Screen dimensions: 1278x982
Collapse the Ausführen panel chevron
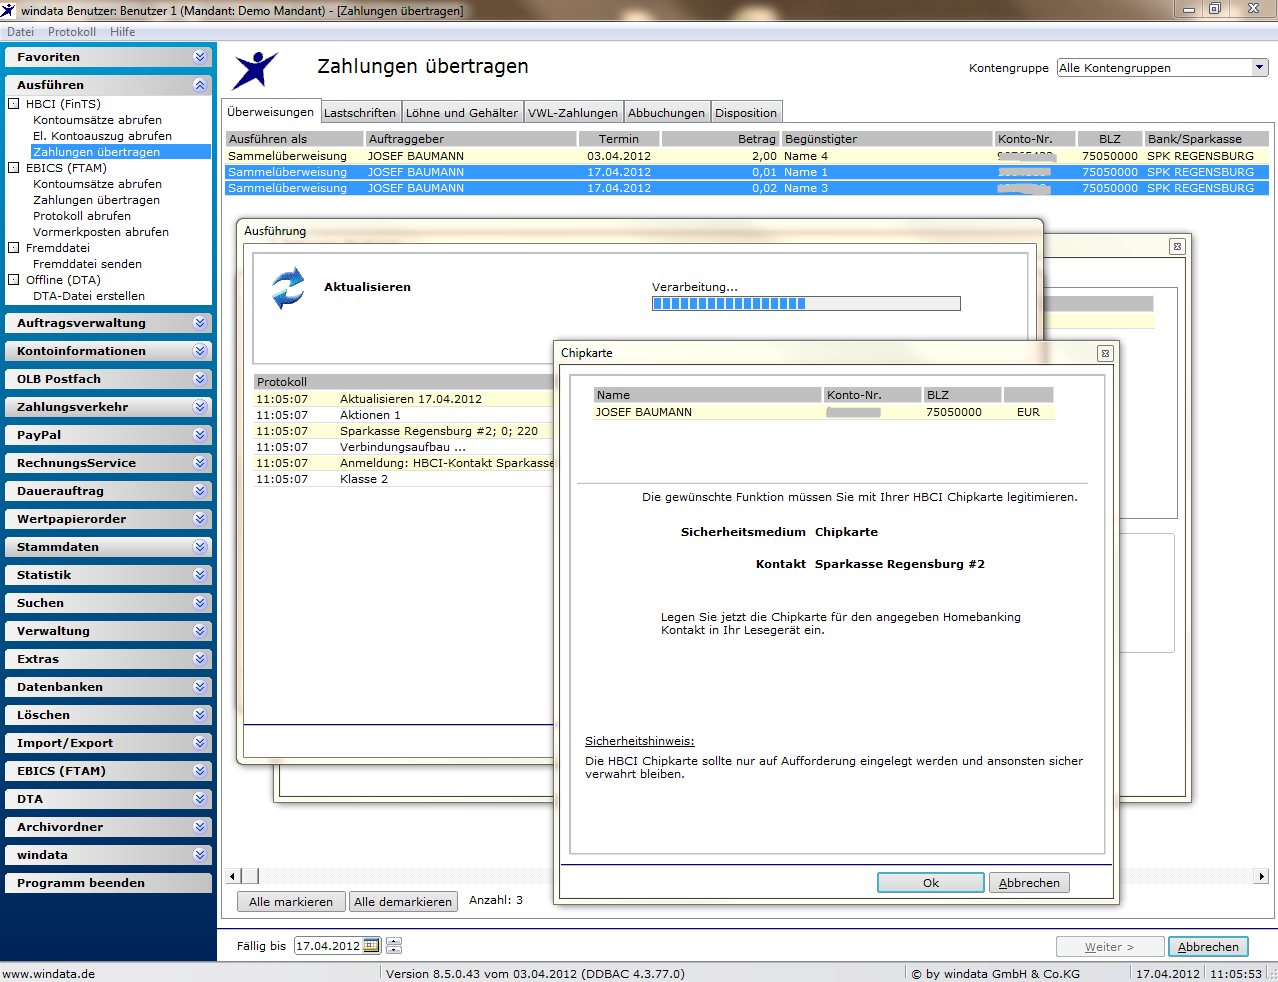[200, 85]
